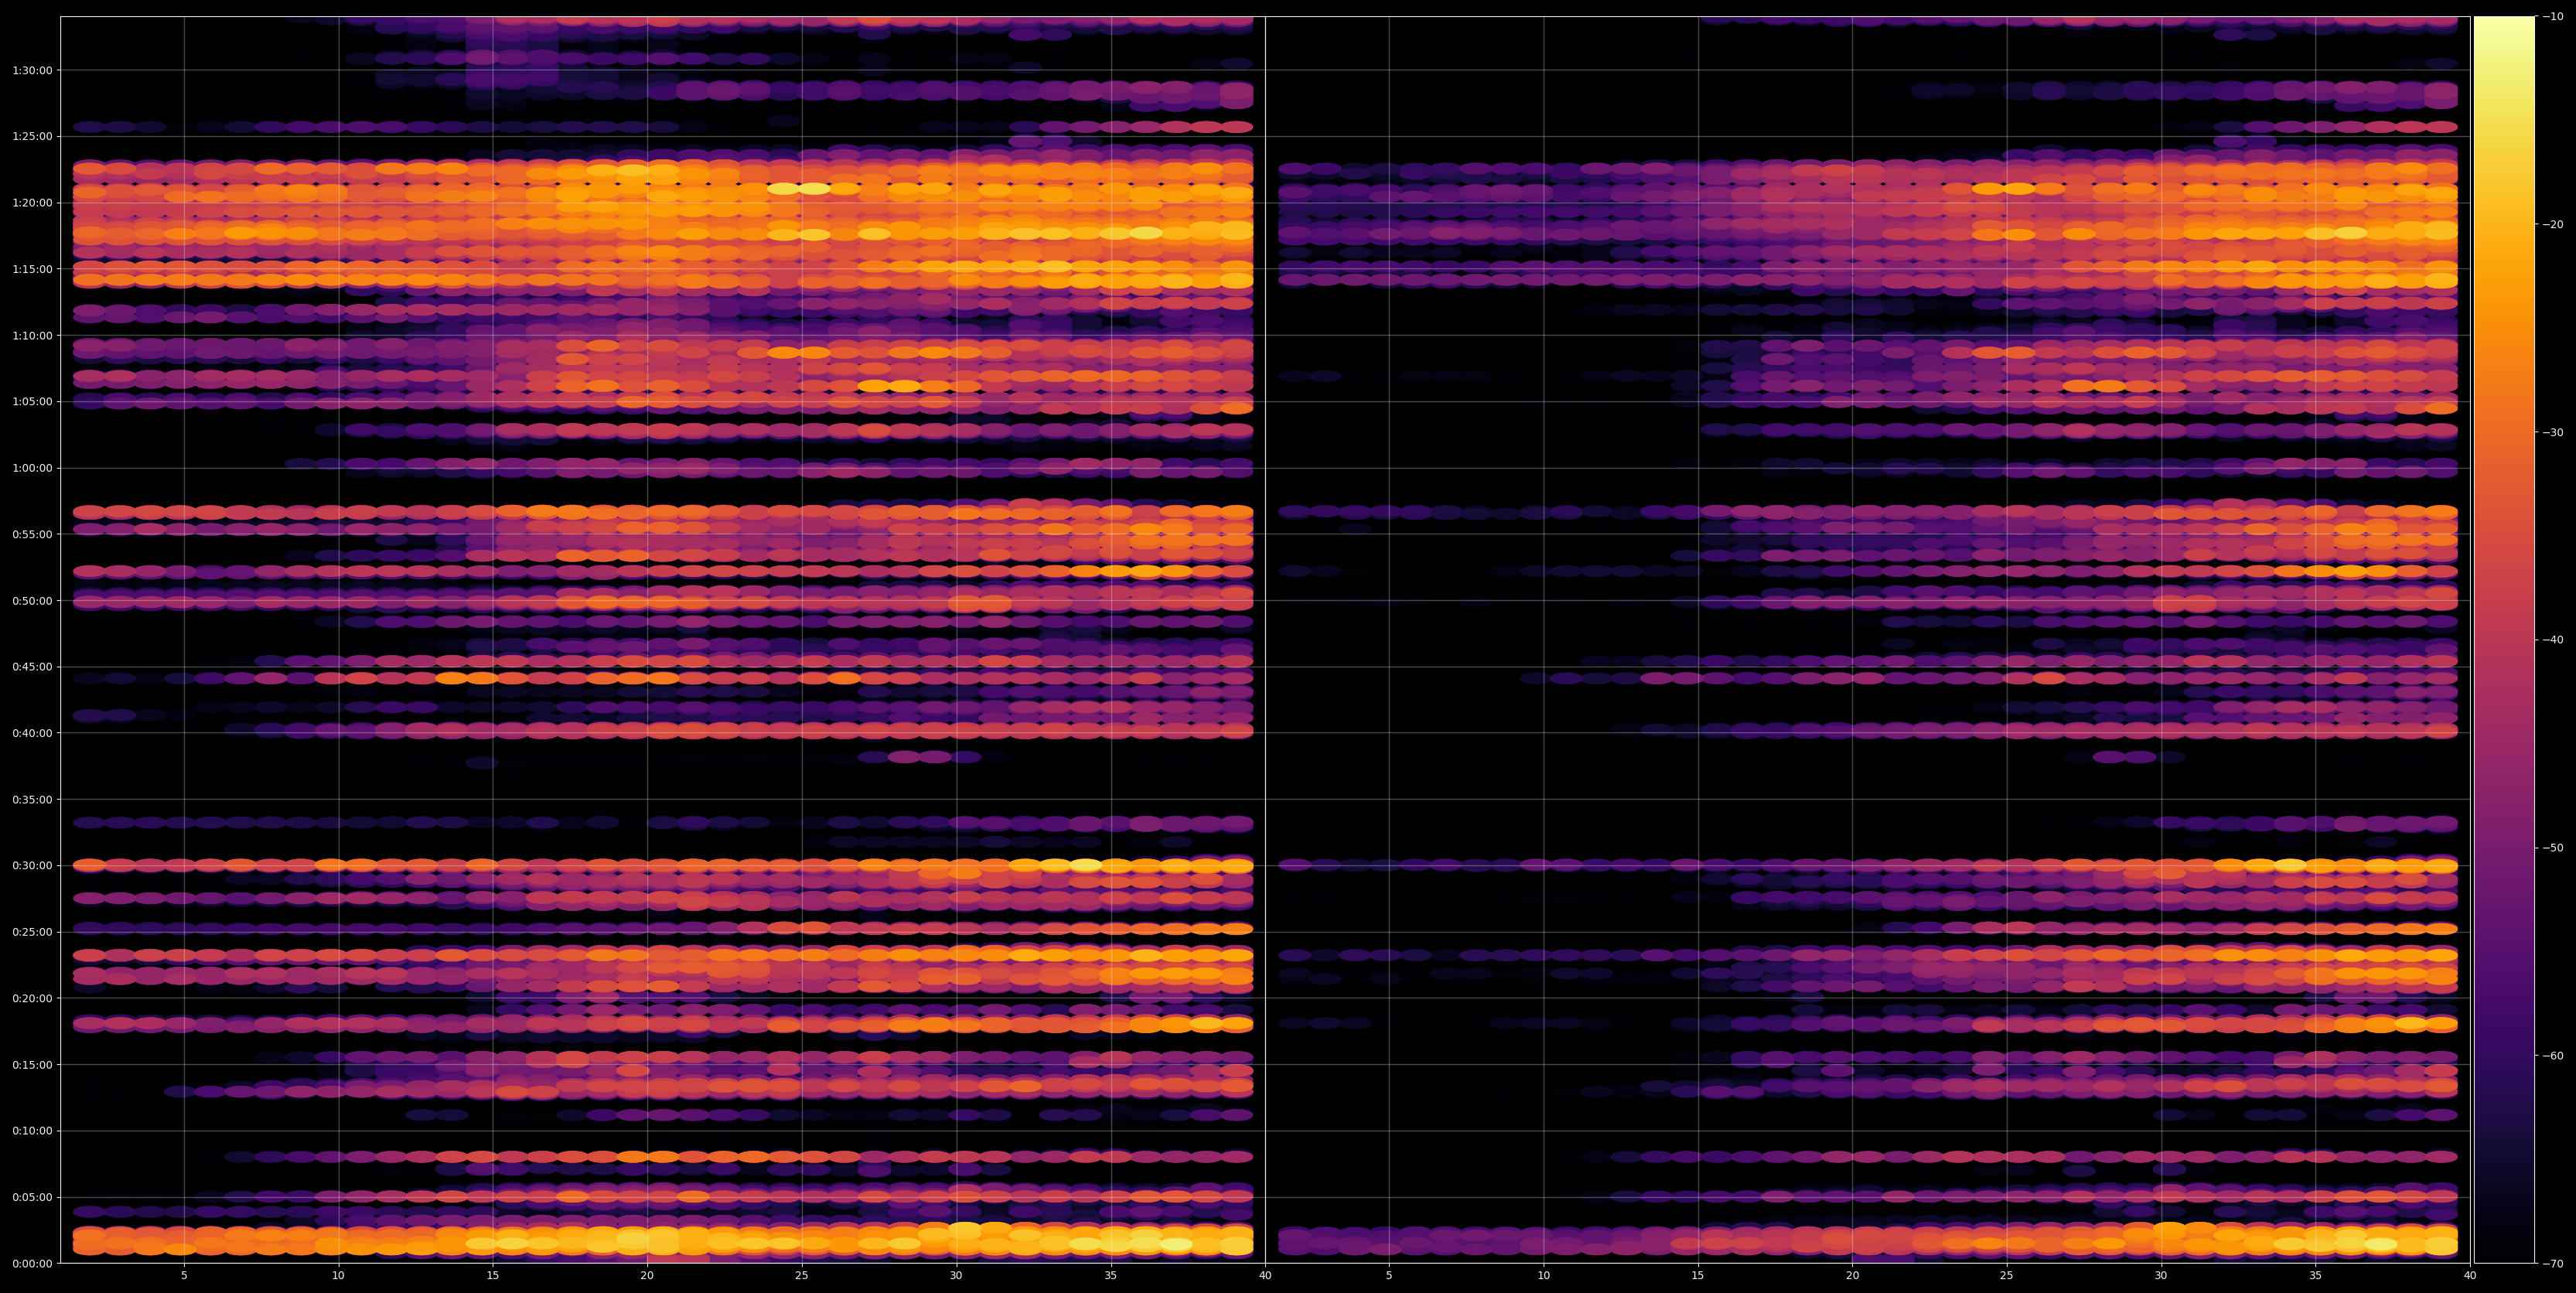Click x-axis label 5 of the left plot
The height and width of the screenshot is (1293, 2576).
click(x=184, y=1276)
